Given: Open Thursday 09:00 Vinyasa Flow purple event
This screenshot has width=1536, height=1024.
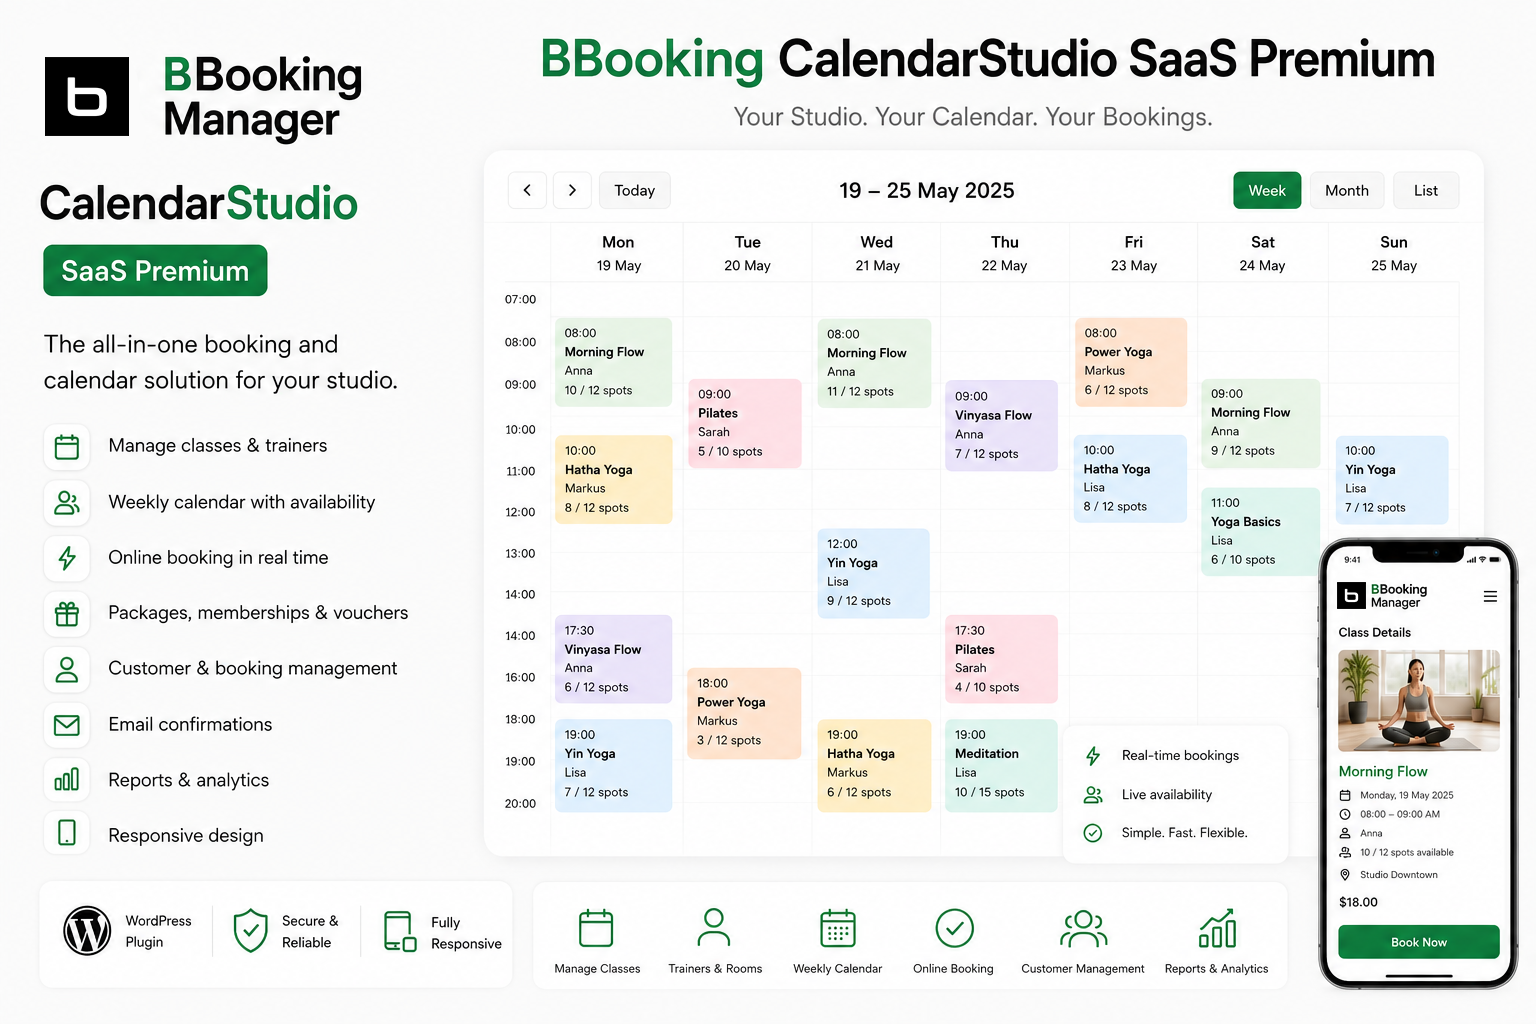Looking at the screenshot, I should click(x=1001, y=425).
